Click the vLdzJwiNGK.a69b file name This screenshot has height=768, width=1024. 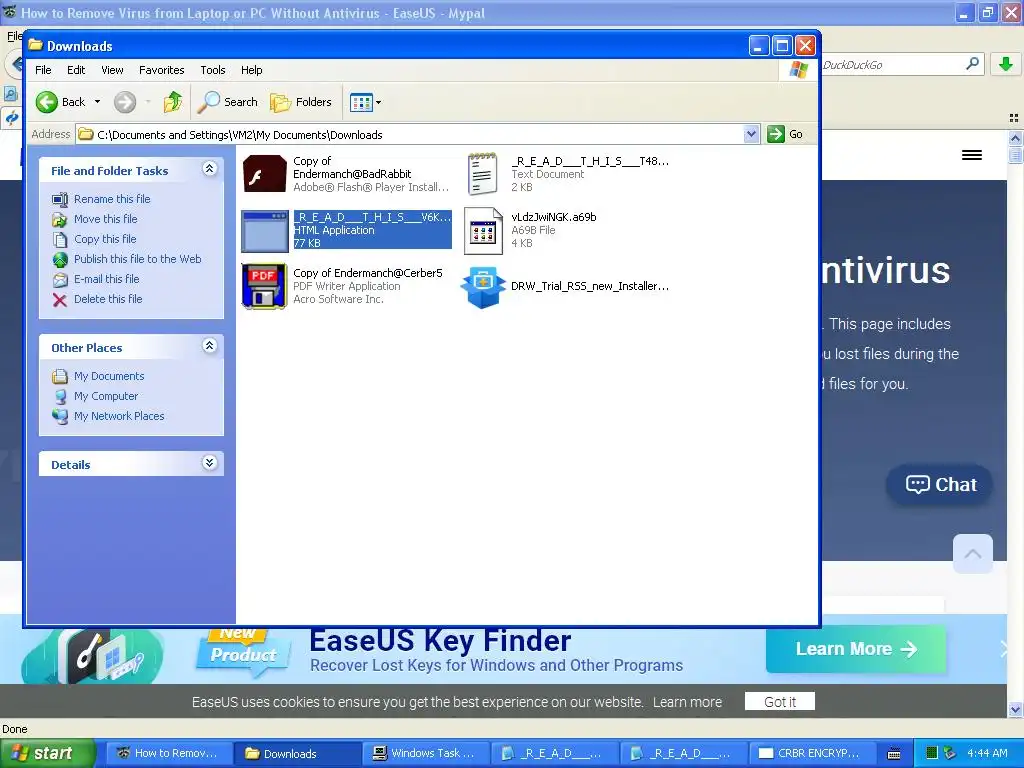(554, 217)
